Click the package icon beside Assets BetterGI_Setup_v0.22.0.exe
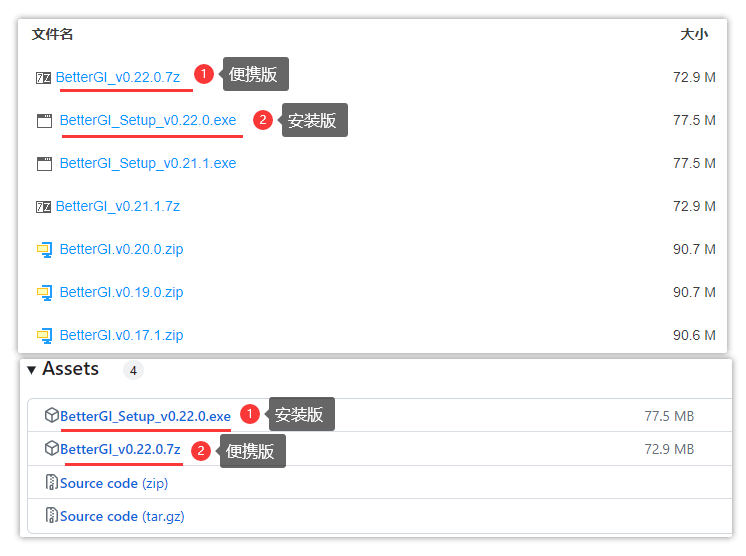Viewport: 746px width, 556px height. point(52,416)
